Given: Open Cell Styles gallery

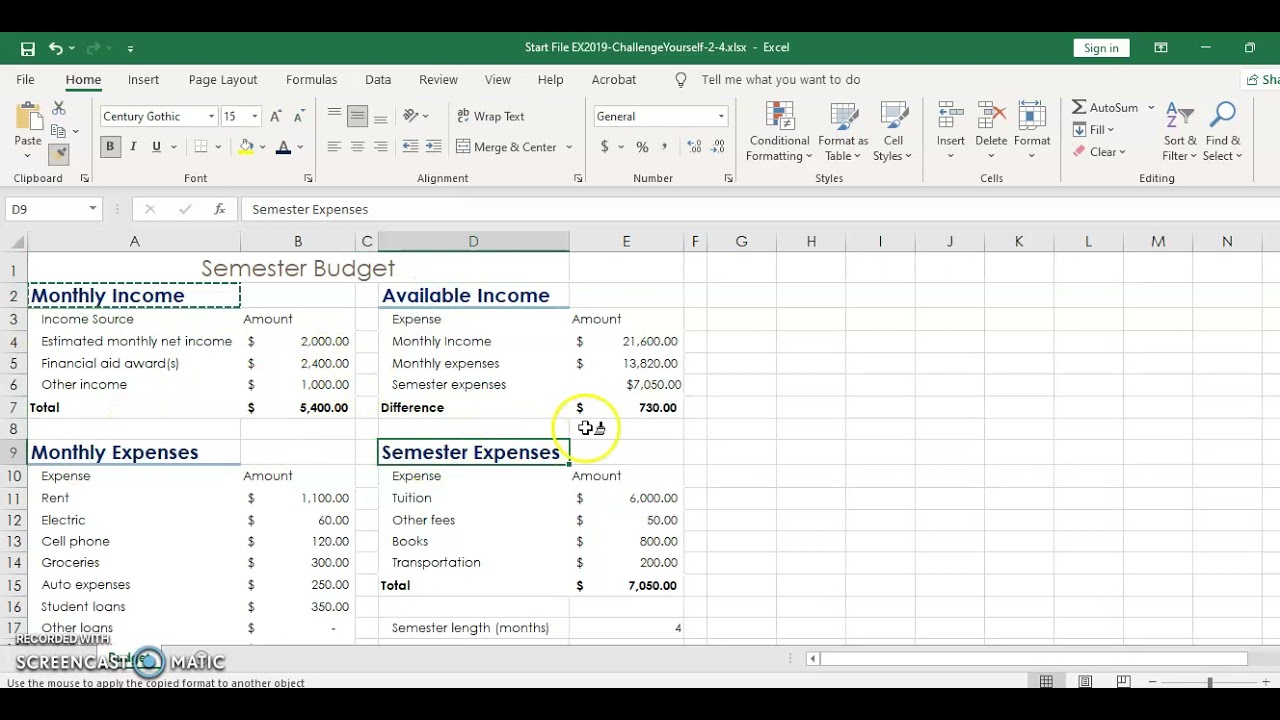Looking at the screenshot, I should pyautogui.click(x=892, y=131).
